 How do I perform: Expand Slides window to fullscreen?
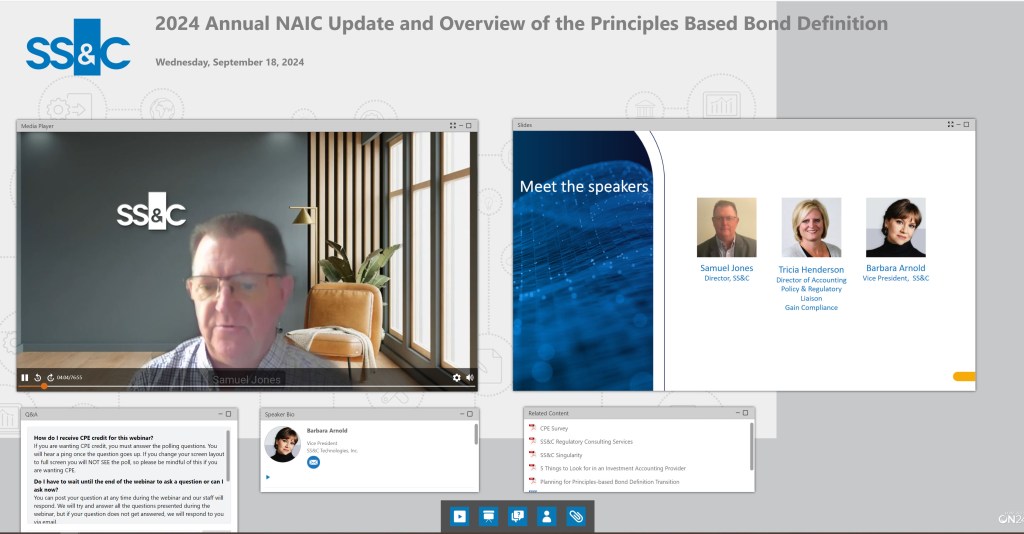[951, 124]
